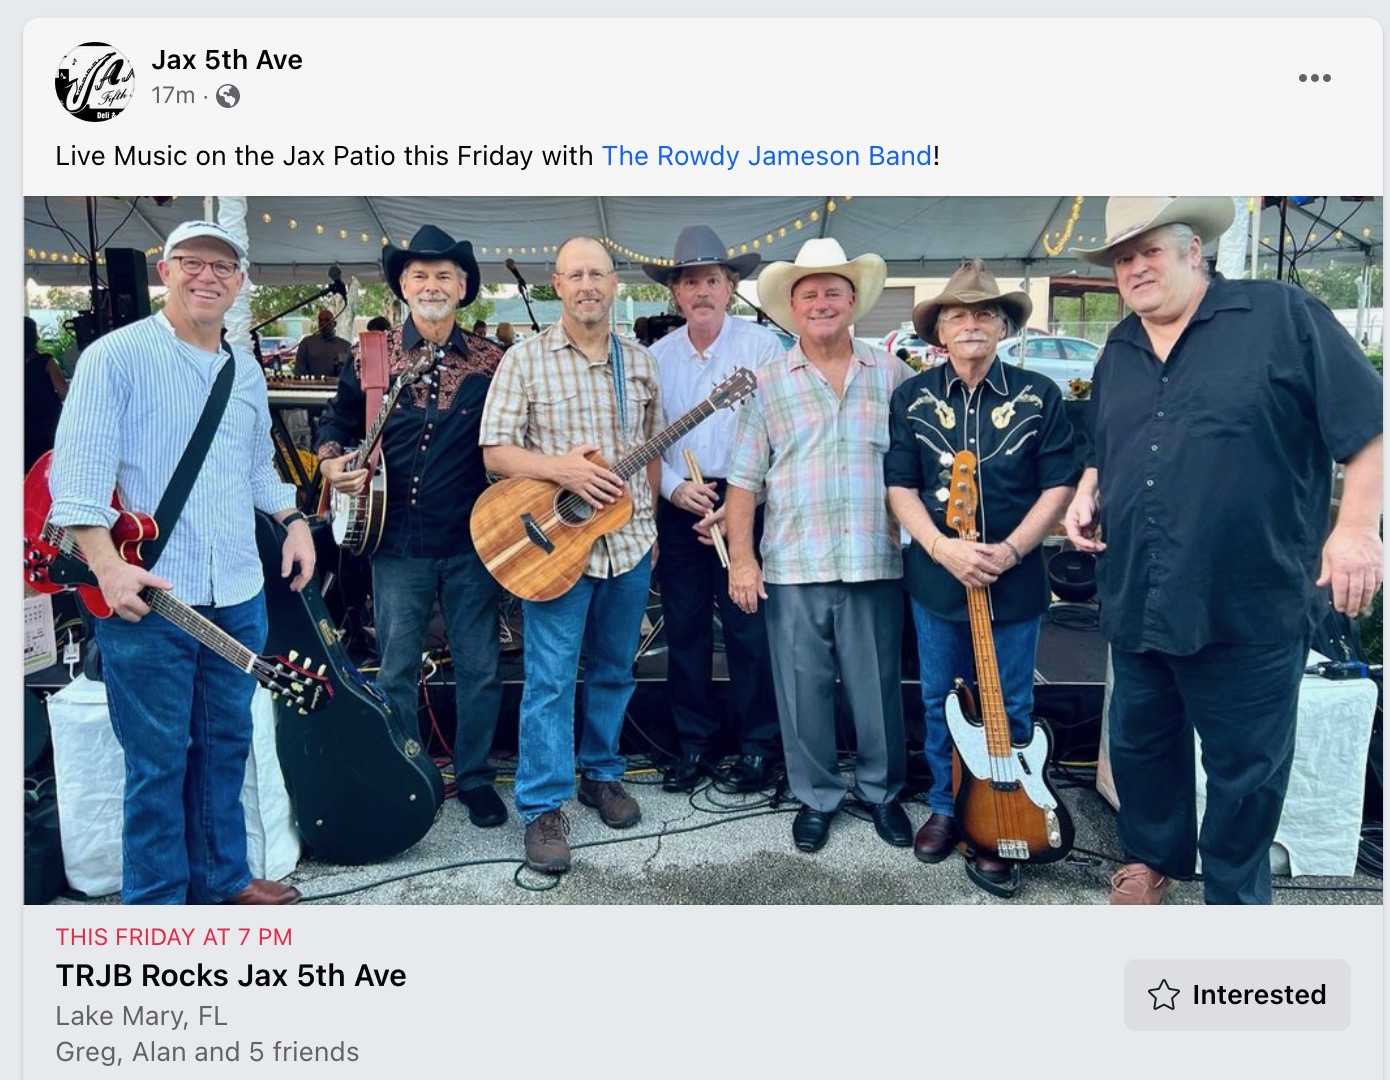Screen dimensions: 1390x1080
Task: Click the Jax 5th Ave page name
Action: [x=227, y=60]
